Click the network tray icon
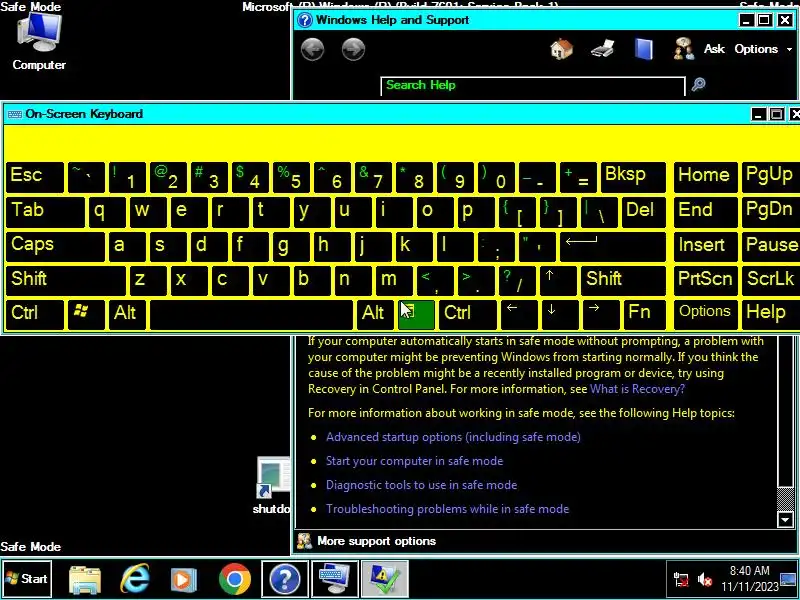 coord(681,580)
